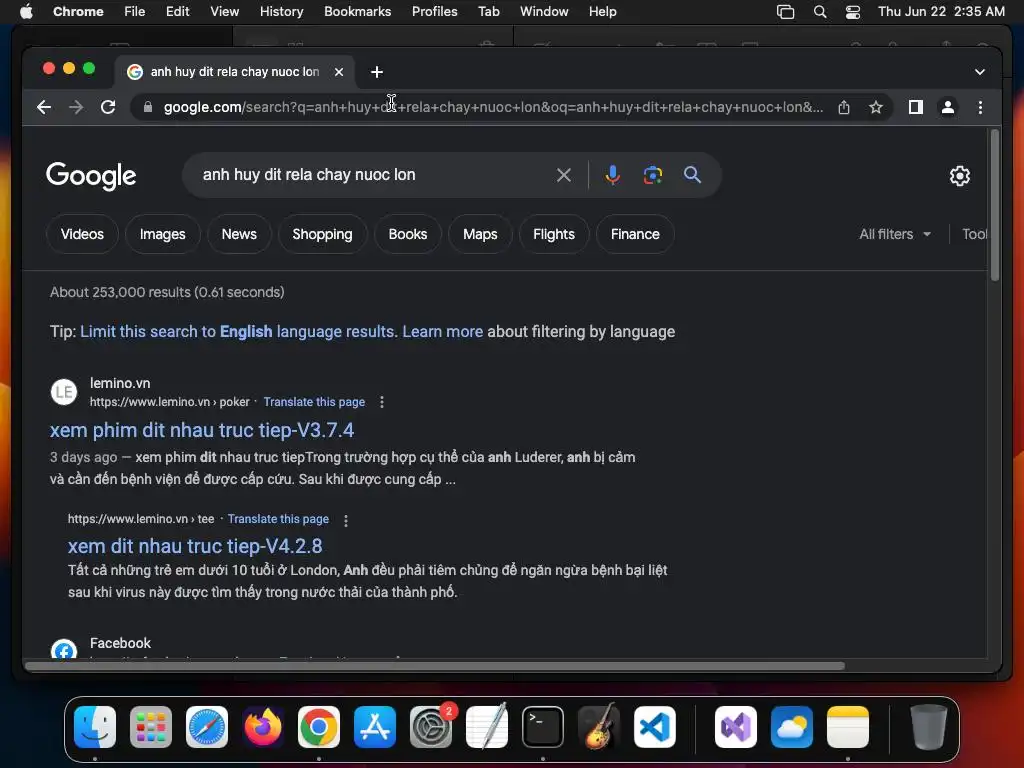The height and width of the screenshot is (768, 1024).
Task: Launch Firefox from the Dock
Action: tap(263, 727)
